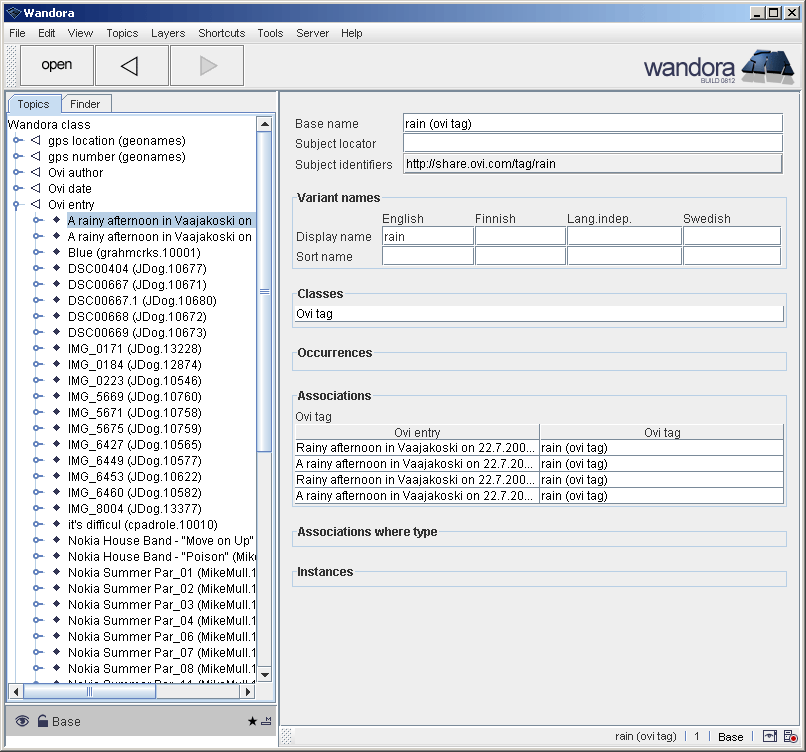Click the back navigation arrow button
806x752 pixels.
pyautogui.click(x=131, y=64)
